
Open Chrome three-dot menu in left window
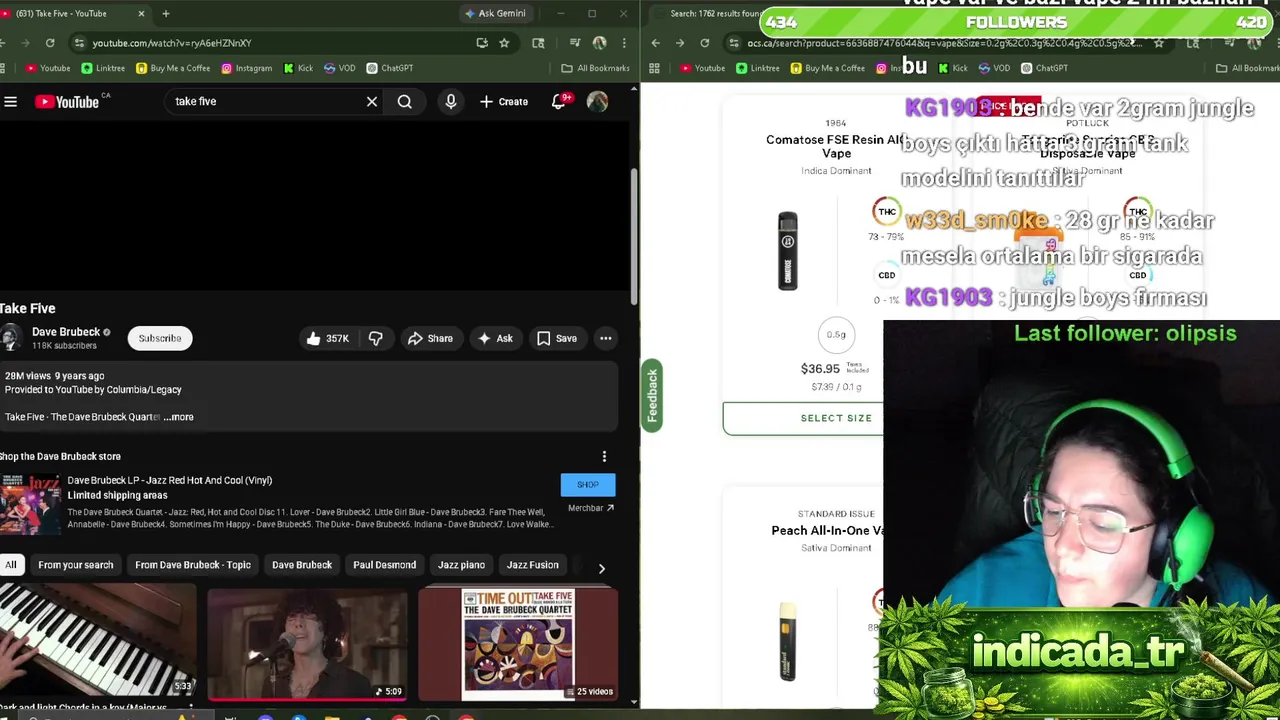[x=623, y=43]
